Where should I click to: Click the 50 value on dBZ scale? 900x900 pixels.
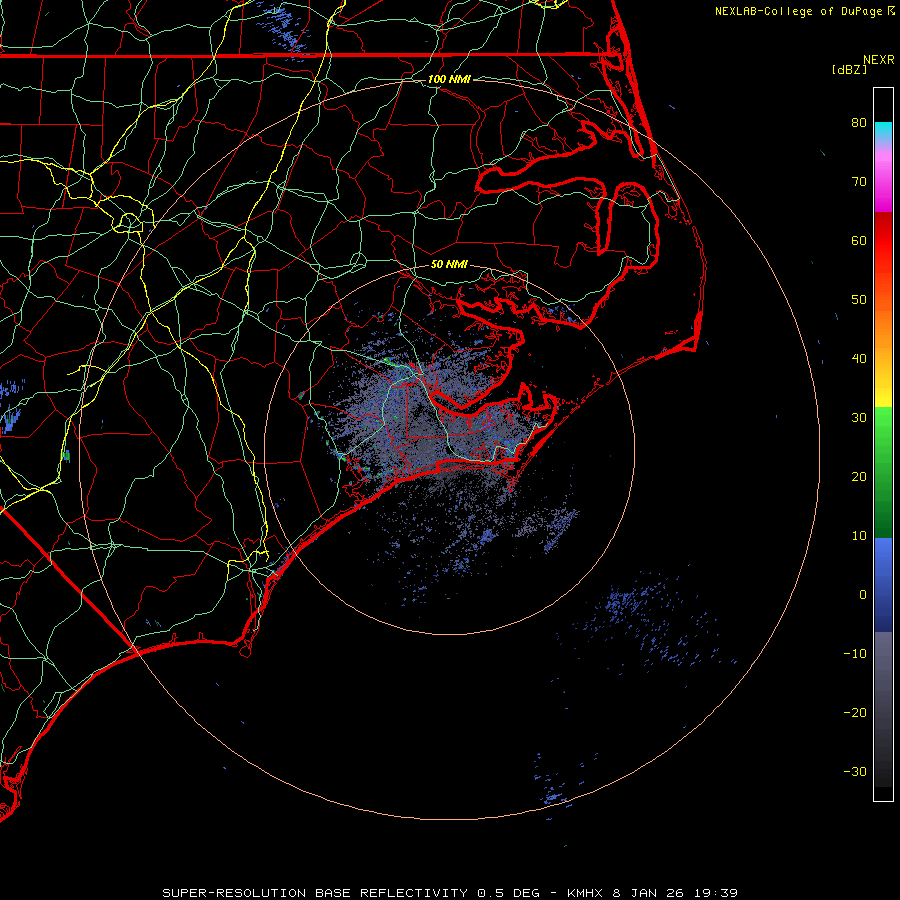(x=859, y=300)
